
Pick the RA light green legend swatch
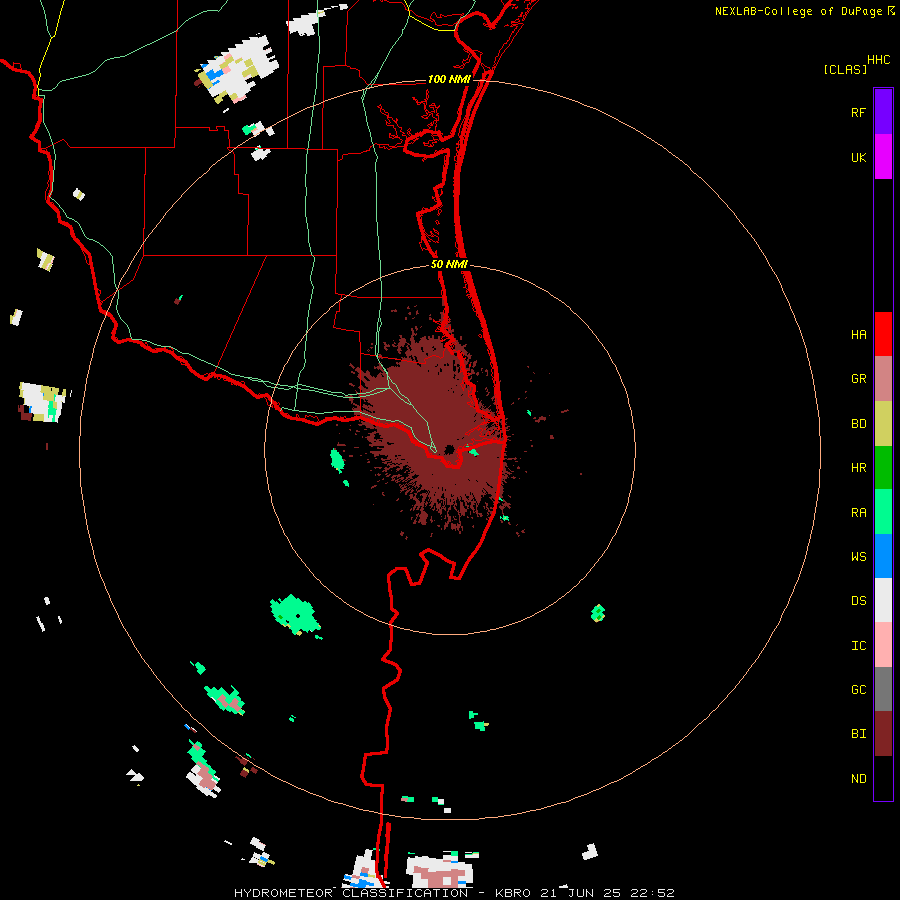(883, 512)
